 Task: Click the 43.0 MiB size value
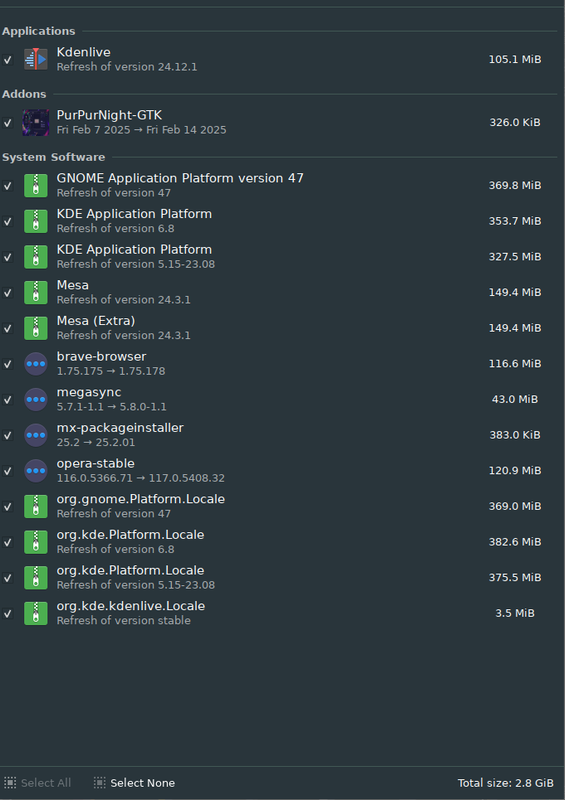pyautogui.click(x=515, y=399)
